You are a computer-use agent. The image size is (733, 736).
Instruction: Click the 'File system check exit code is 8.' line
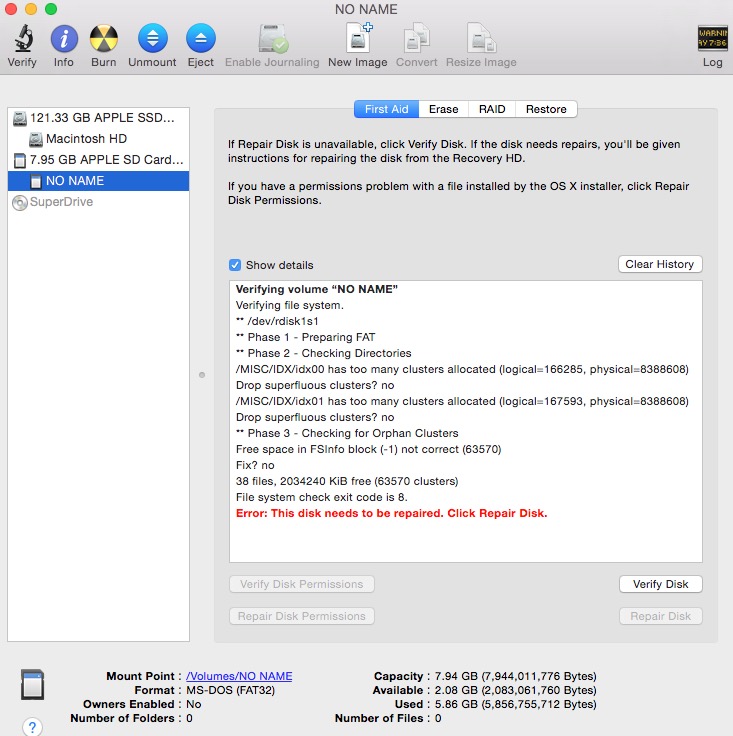[321, 498]
